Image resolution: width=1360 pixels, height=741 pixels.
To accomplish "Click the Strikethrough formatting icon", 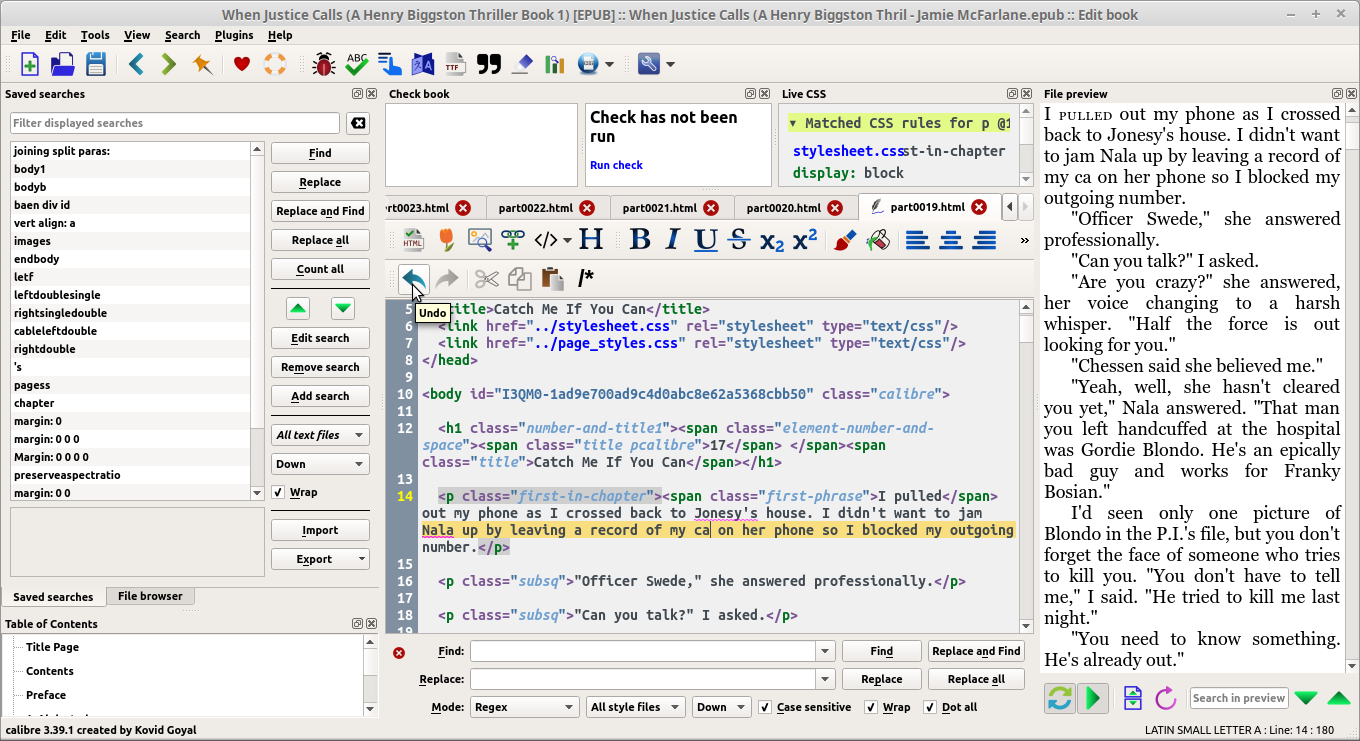I will click(739, 240).
